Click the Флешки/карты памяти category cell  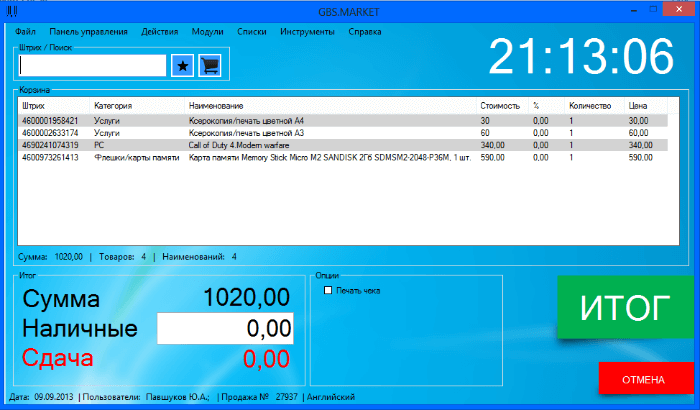(137, 157)
